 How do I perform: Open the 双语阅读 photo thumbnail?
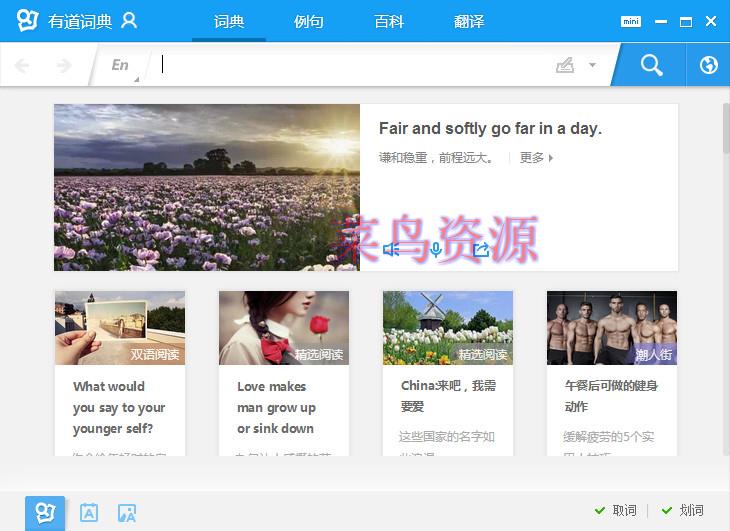[120, 328]
